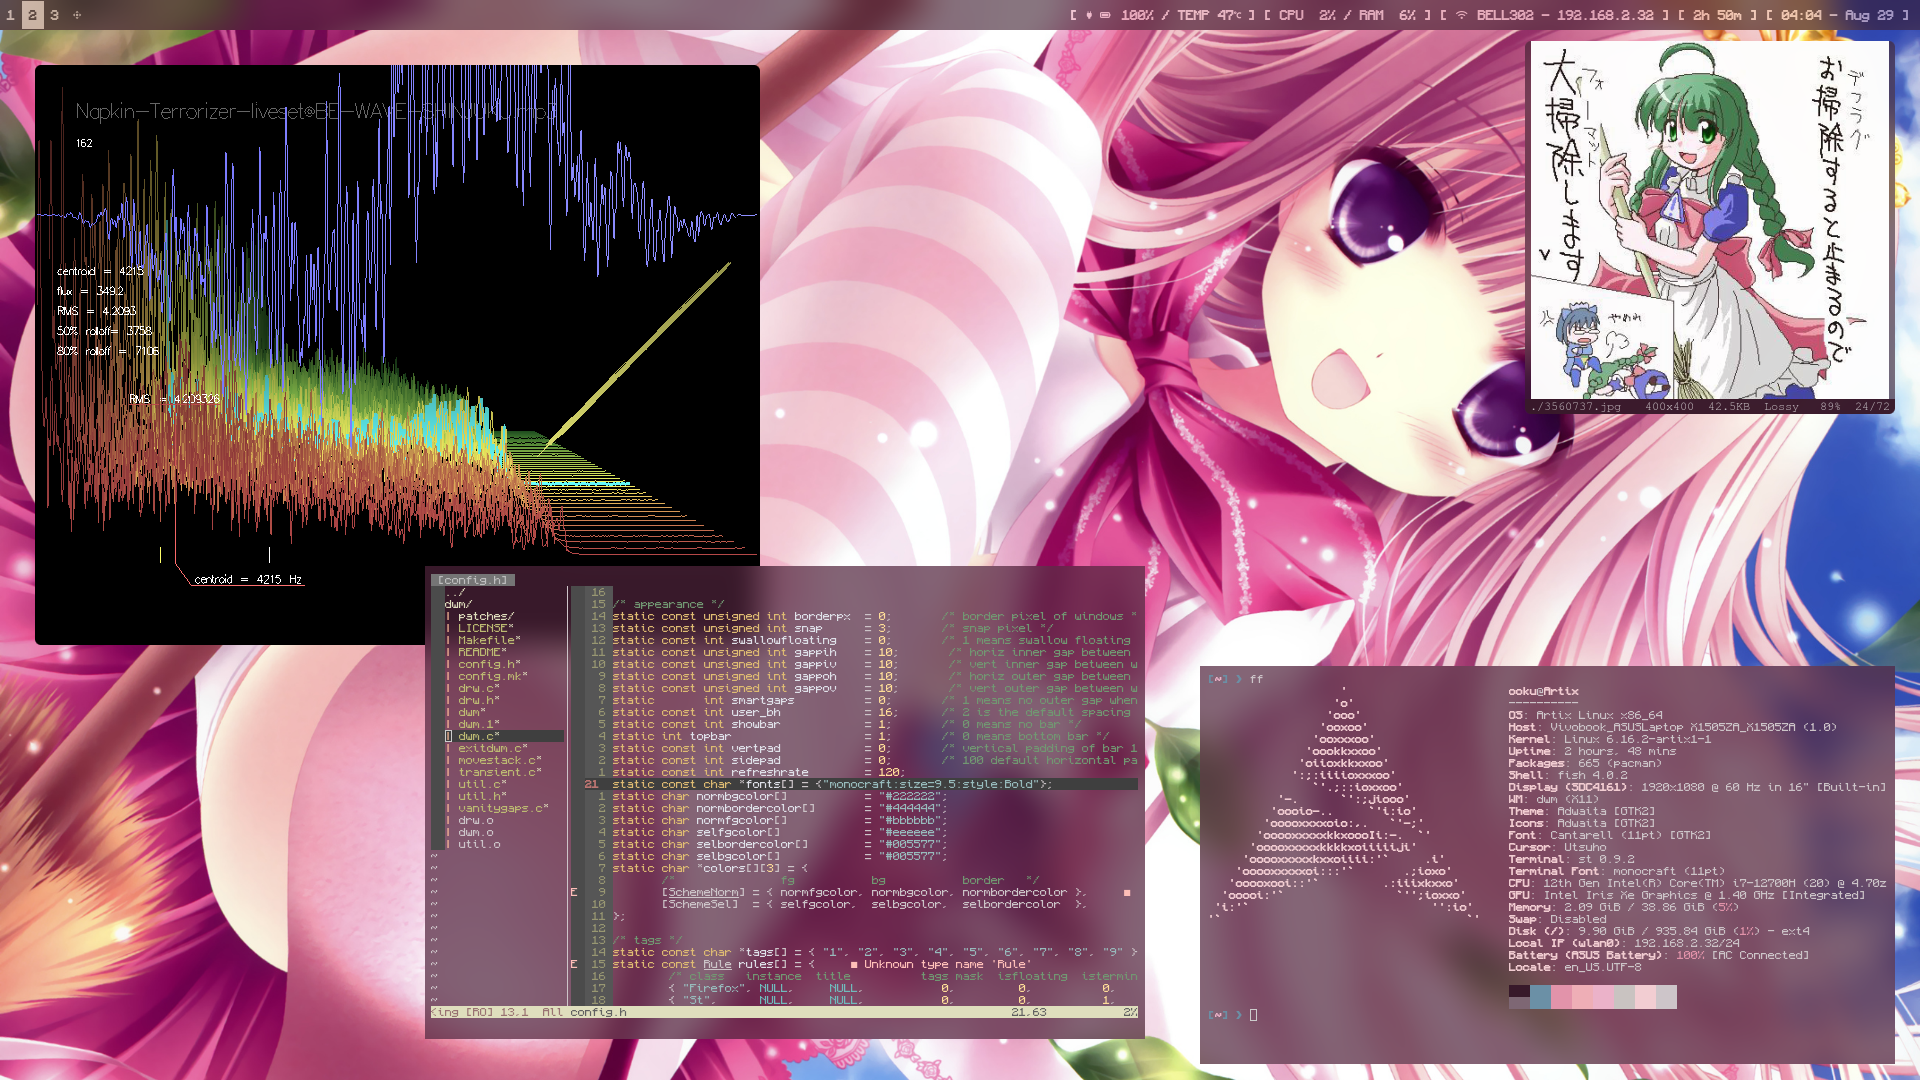The width and height of the screenshot is (1920, 1080).
Task: Select the [config.h] tab label in vim
Action: click(473, 580)
